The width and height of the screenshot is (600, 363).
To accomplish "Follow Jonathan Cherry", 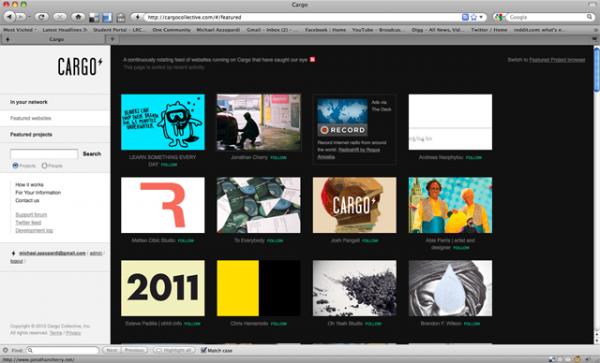I will click(278, 158).
